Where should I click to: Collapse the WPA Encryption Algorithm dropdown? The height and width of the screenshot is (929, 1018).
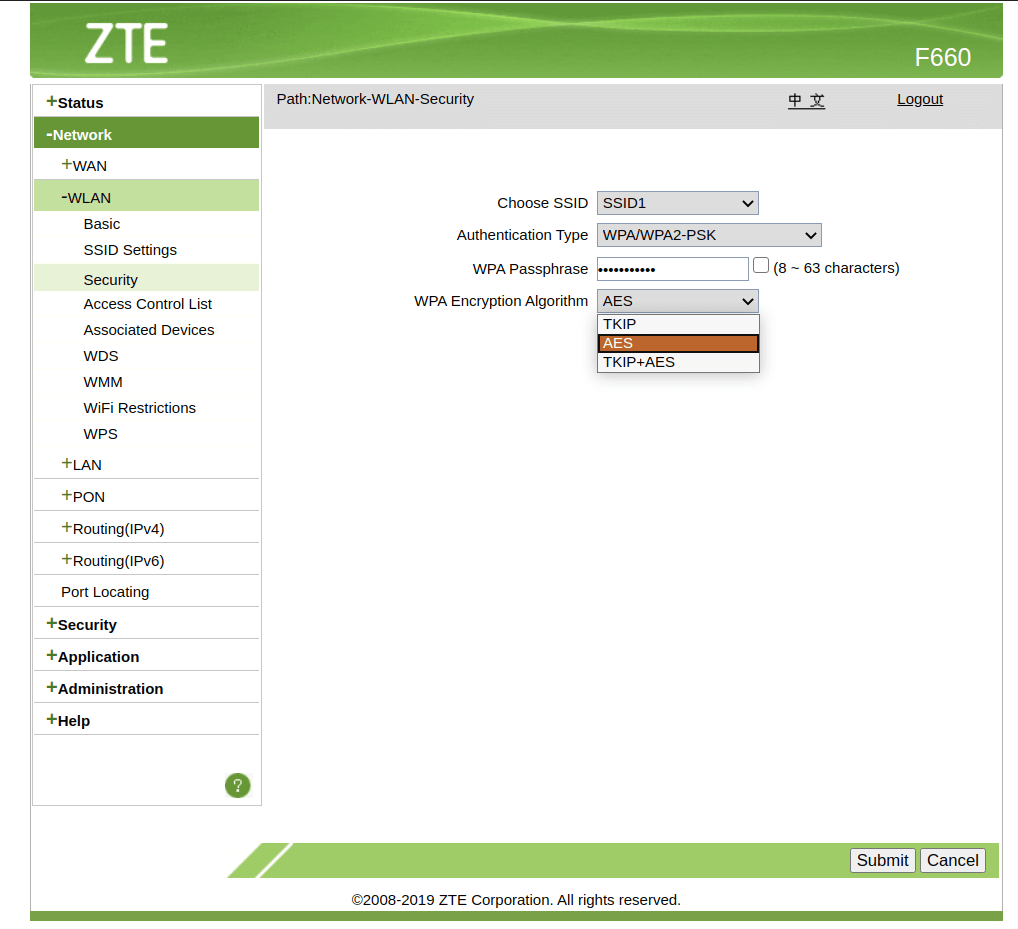click(677, 301)
